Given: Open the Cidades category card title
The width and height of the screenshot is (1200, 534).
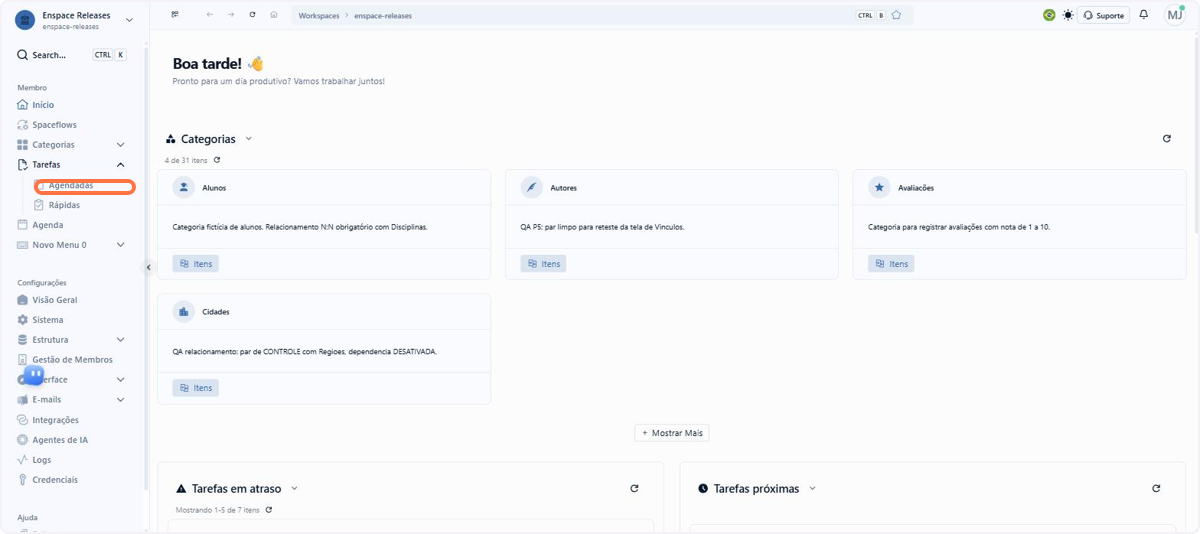Looking at the screenshot, I should click(x=216, y=312).
